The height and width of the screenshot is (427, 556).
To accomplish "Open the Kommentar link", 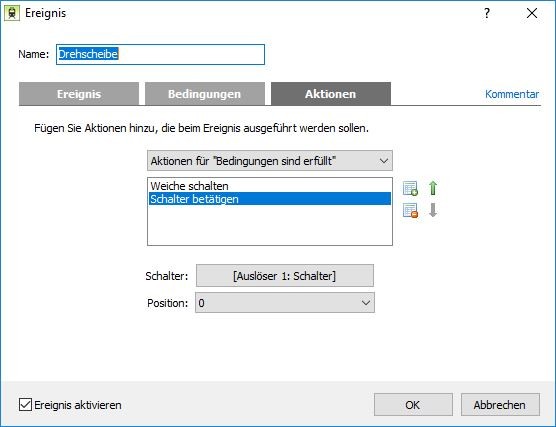I will [512, 94].
